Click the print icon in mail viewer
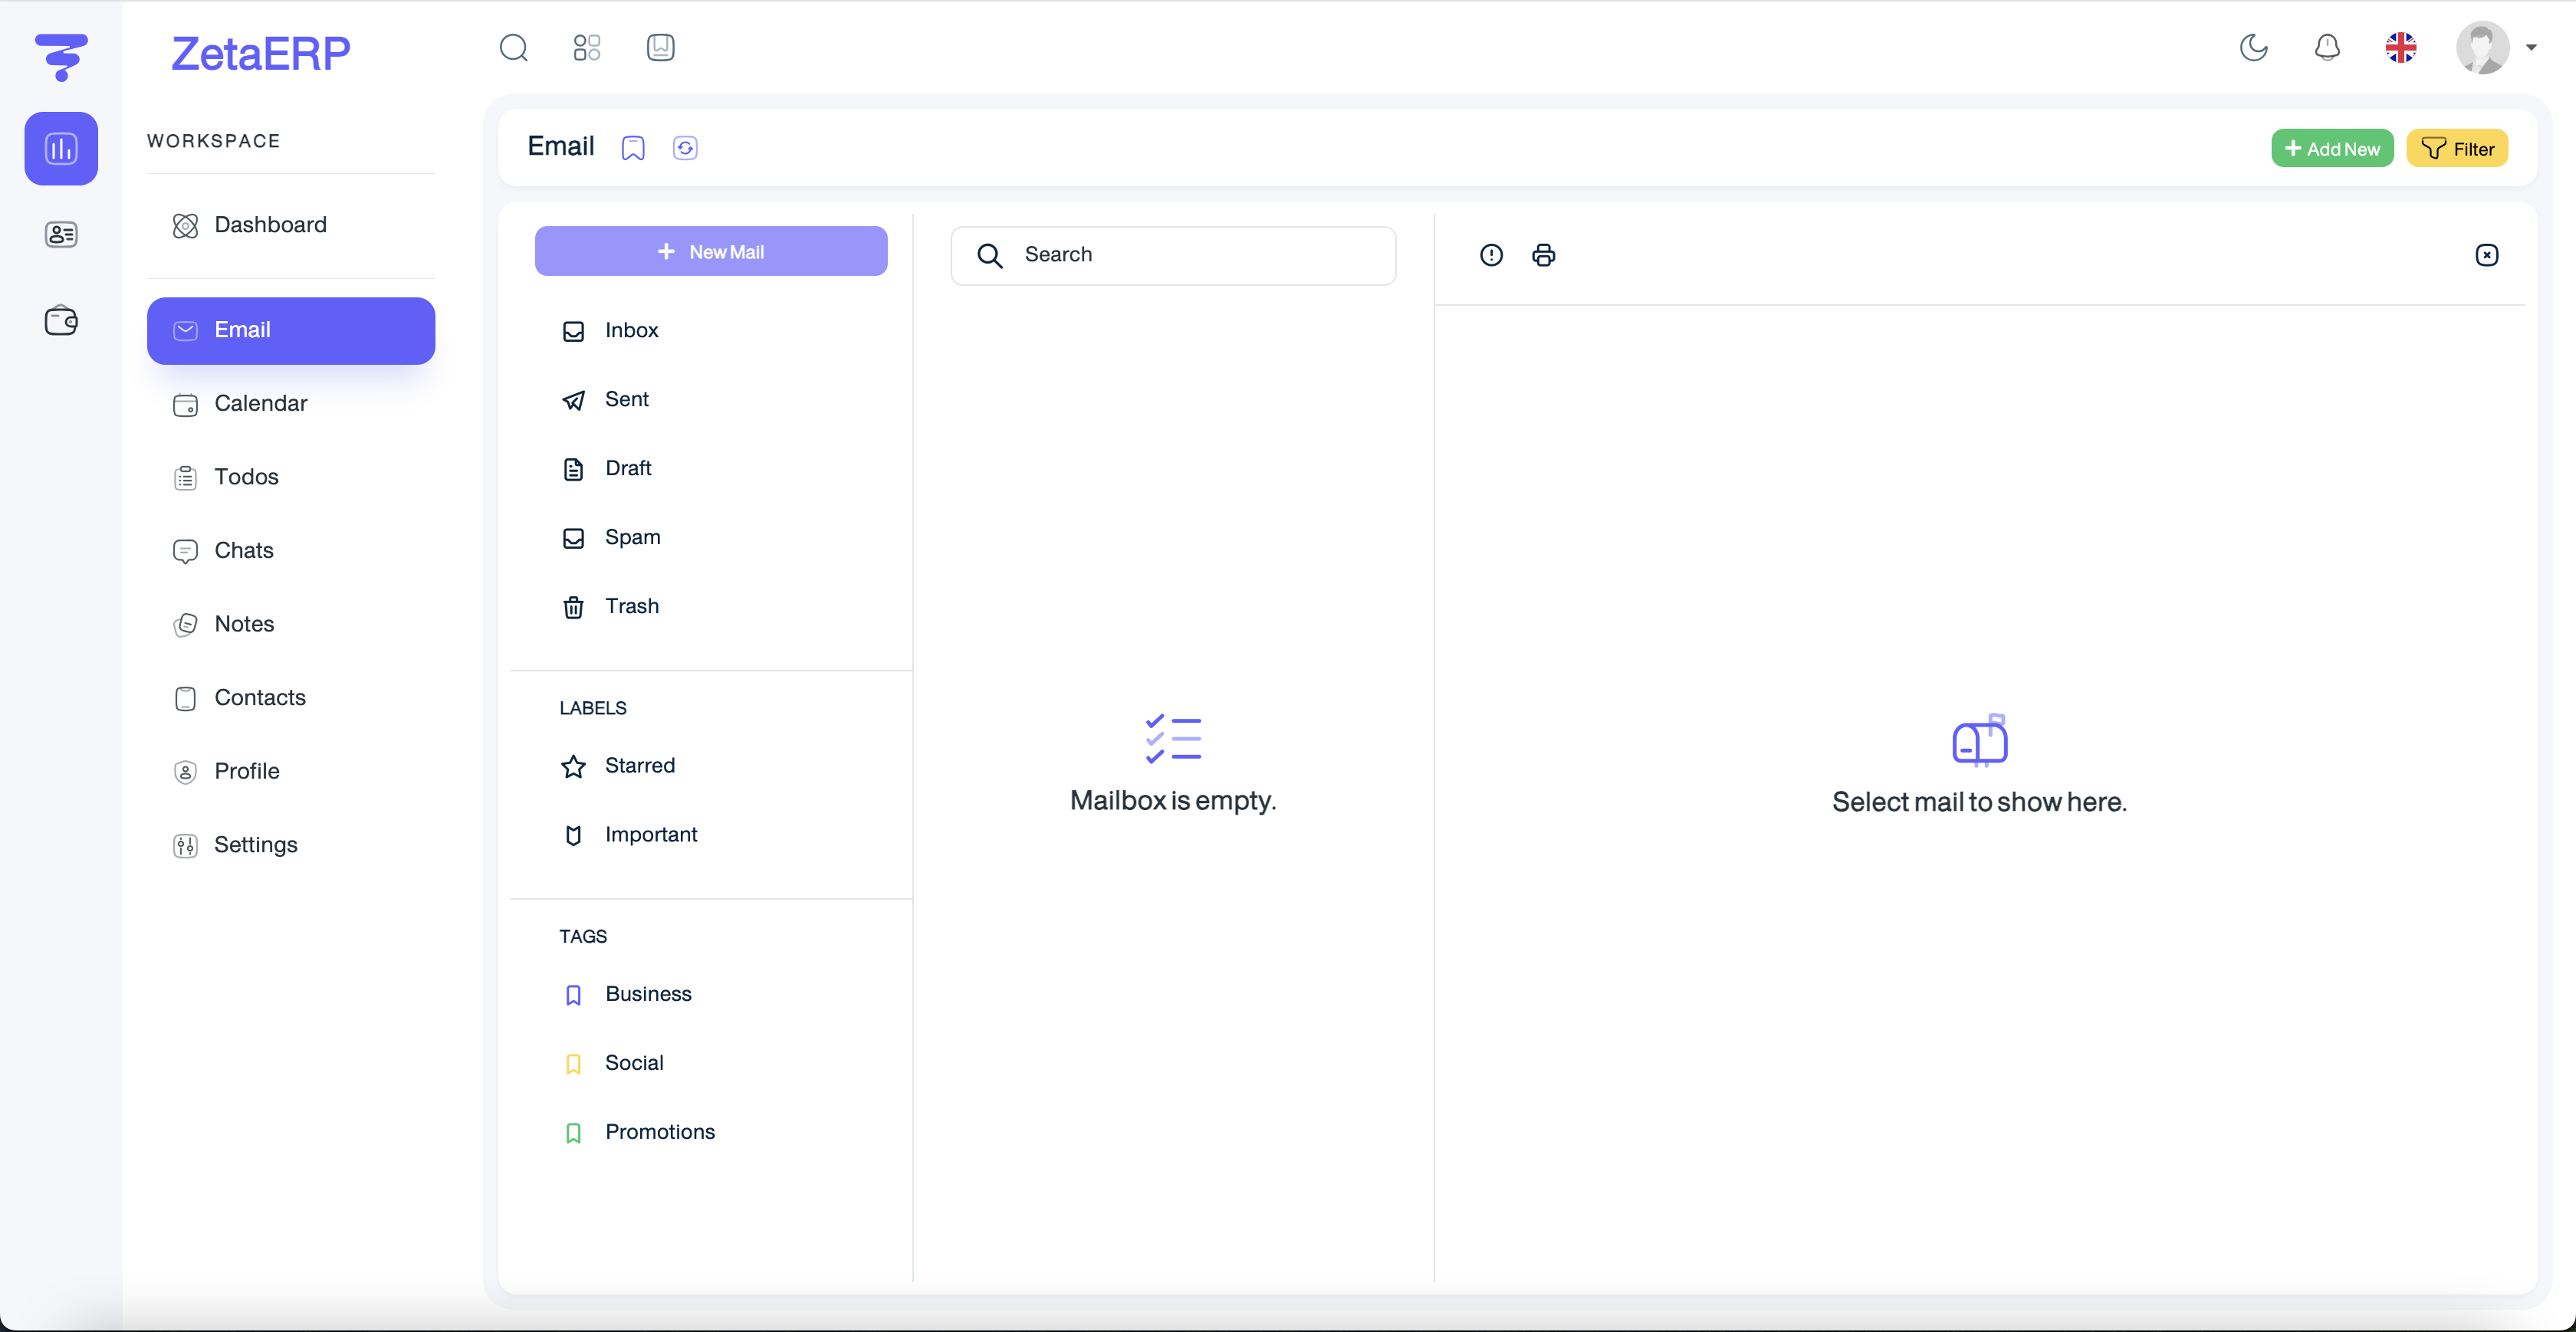The height and width of the screenshot is (1332, 2576). pos(1543,255)
